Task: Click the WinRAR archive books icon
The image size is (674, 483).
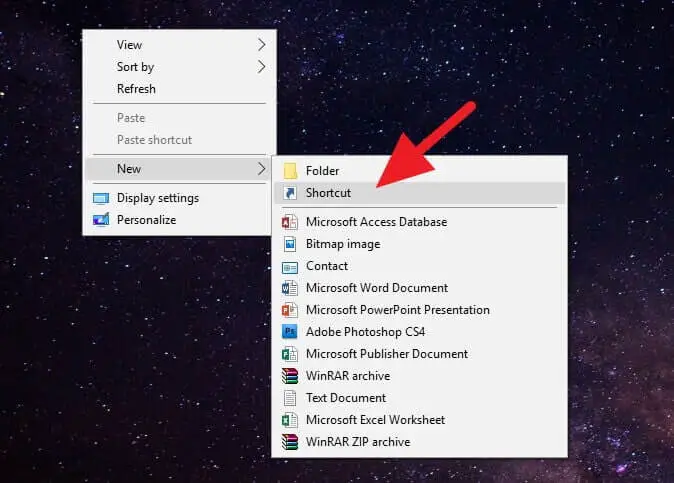Action: (x=290, y=376)
